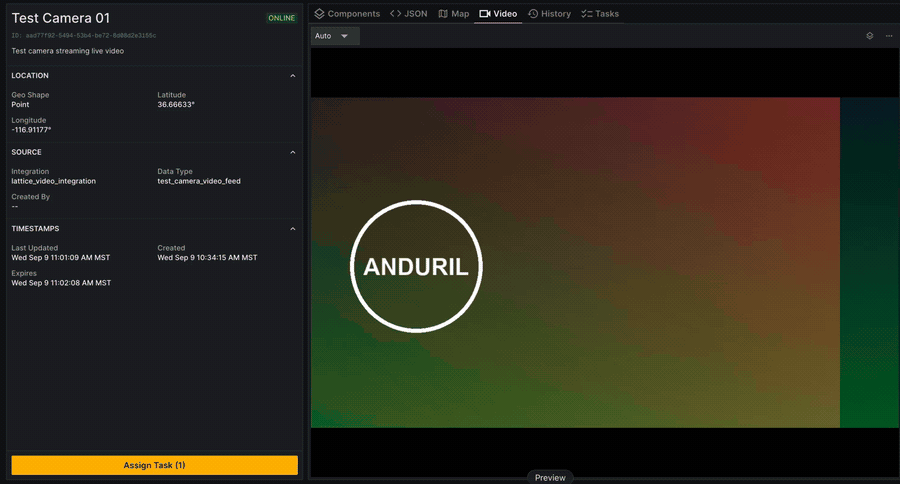
Task: Click the Created timestamp value
Action: tap(208, 258)
